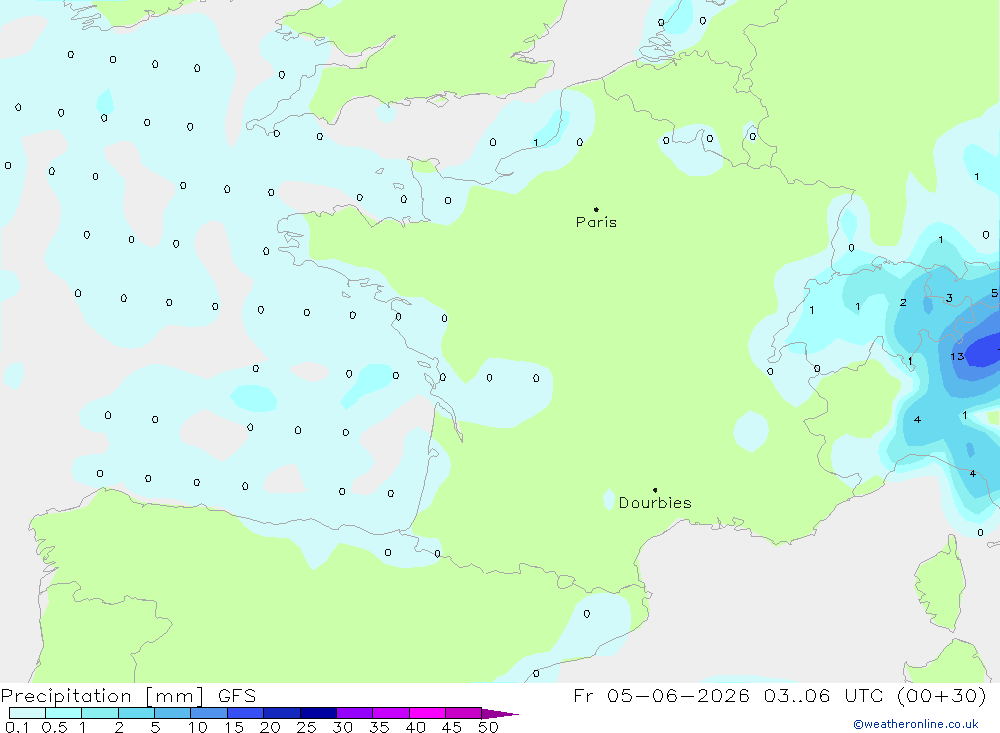Click the '25' legend scale number
Screen dimensions: 1000x733
(x=306, y=727)
